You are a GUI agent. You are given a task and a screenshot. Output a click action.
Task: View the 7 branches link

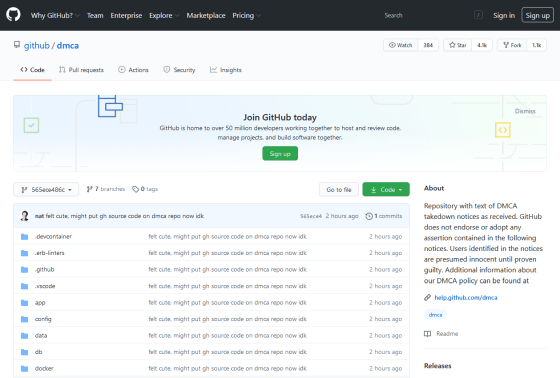pos(106,189)
